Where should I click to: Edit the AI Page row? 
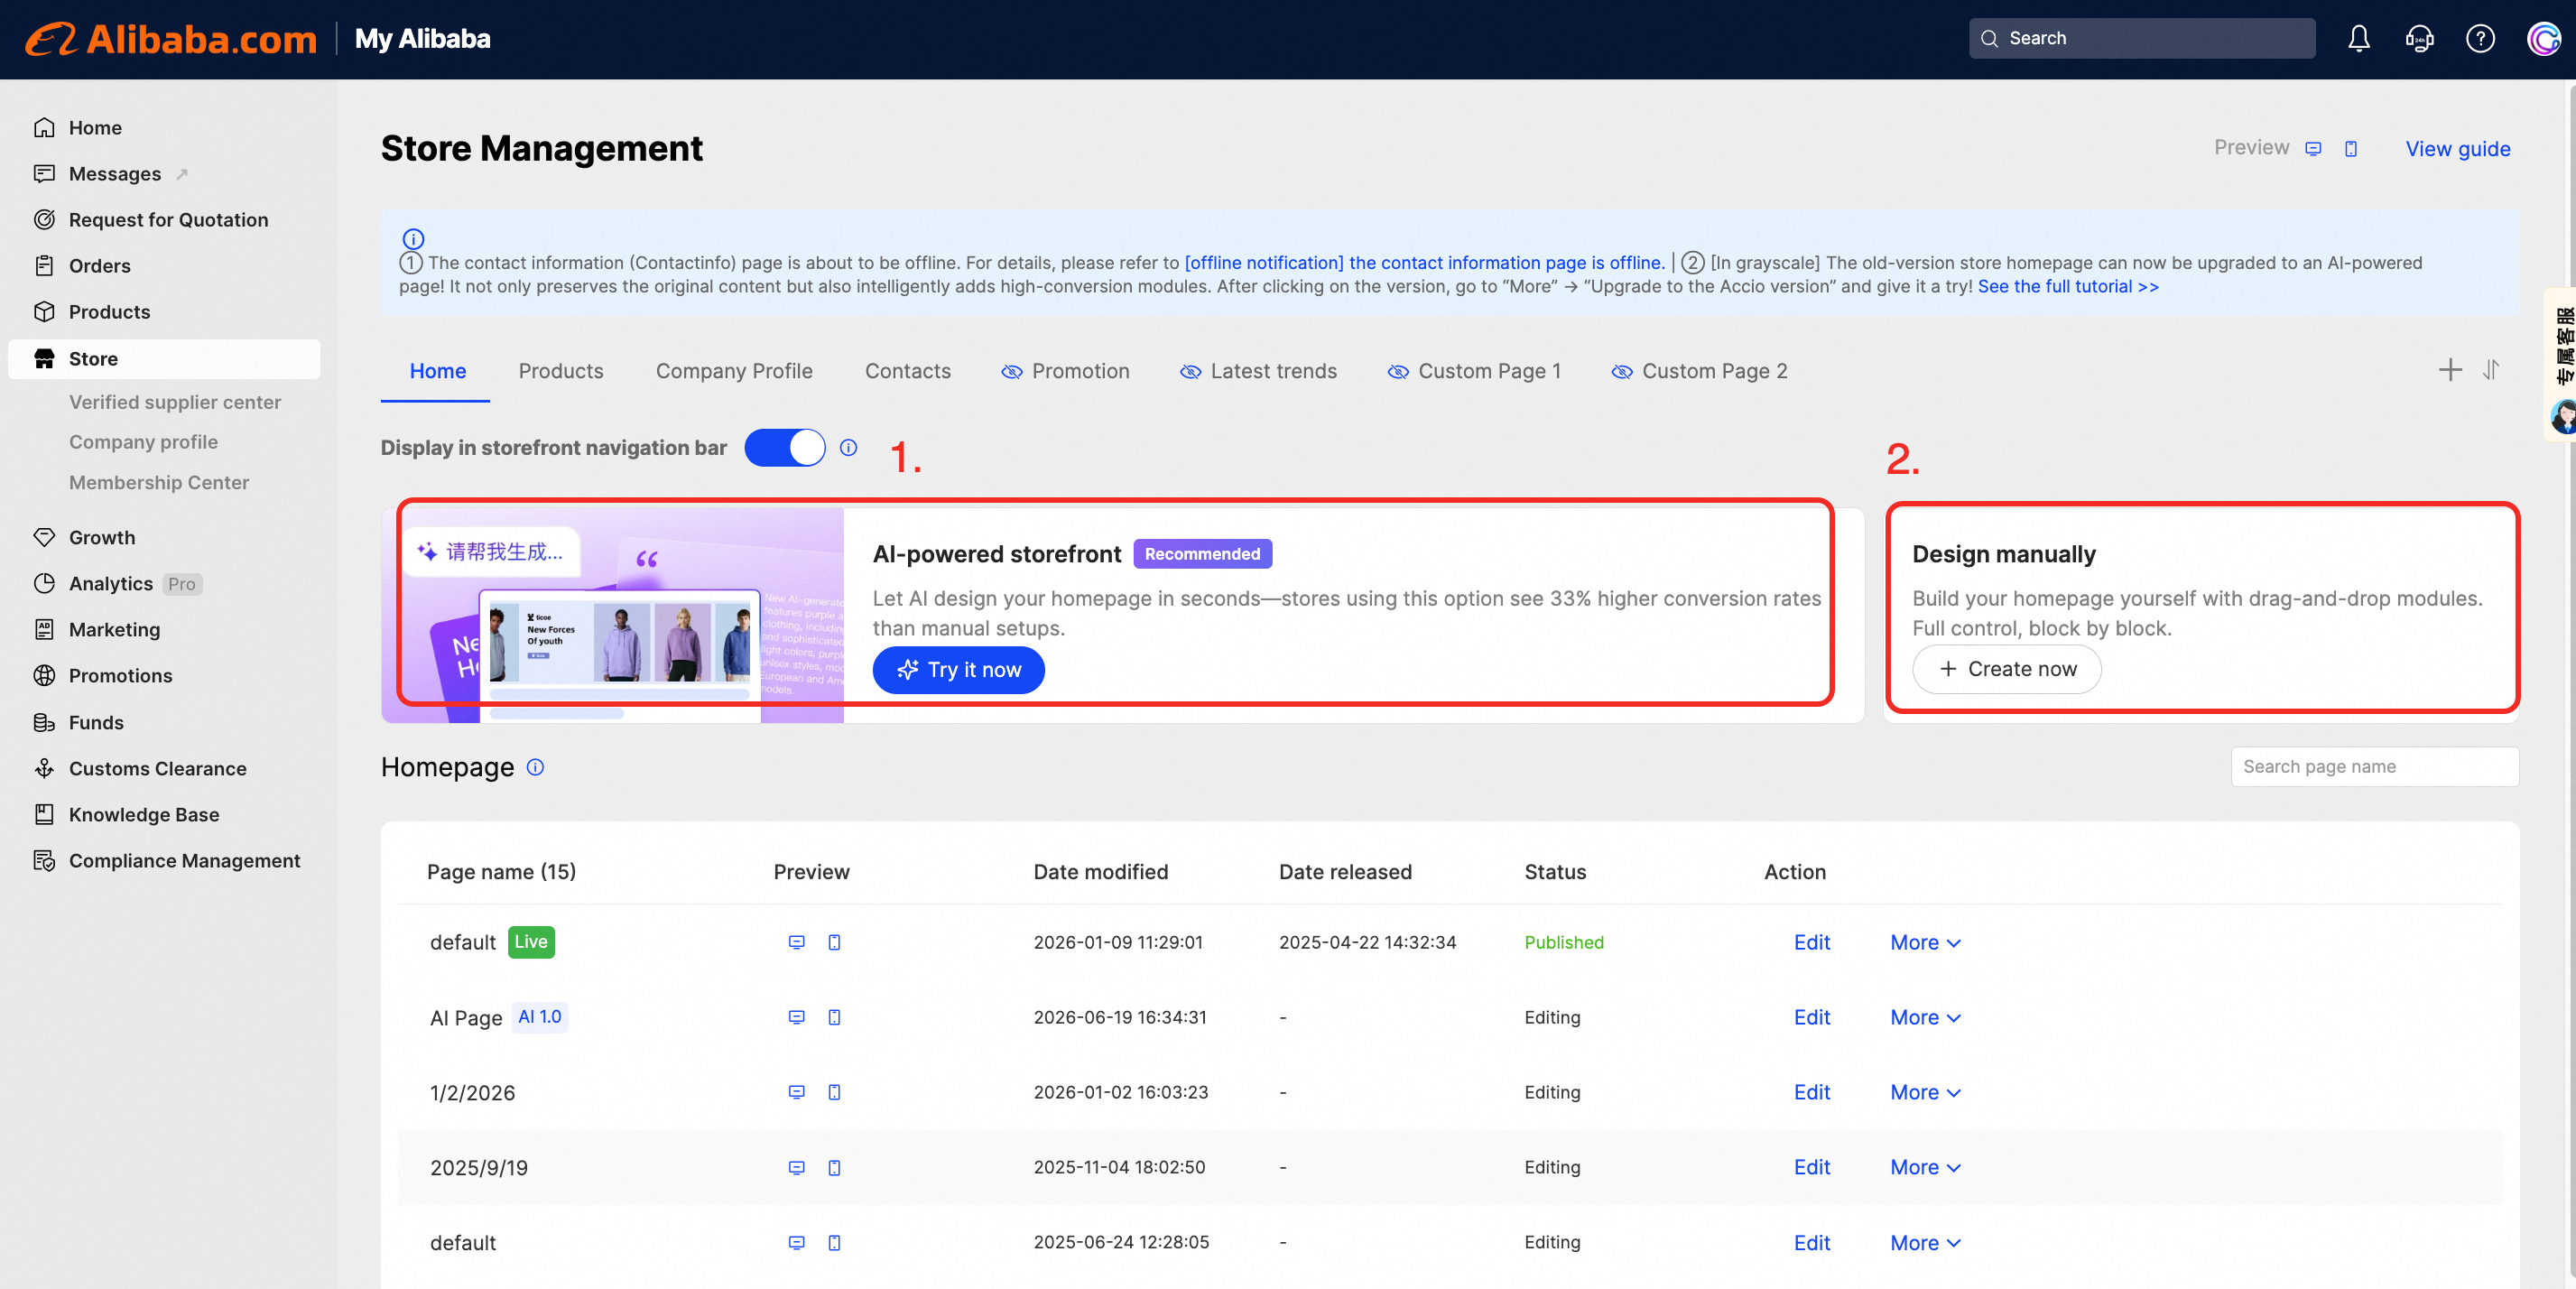tap(1811, 1017)
